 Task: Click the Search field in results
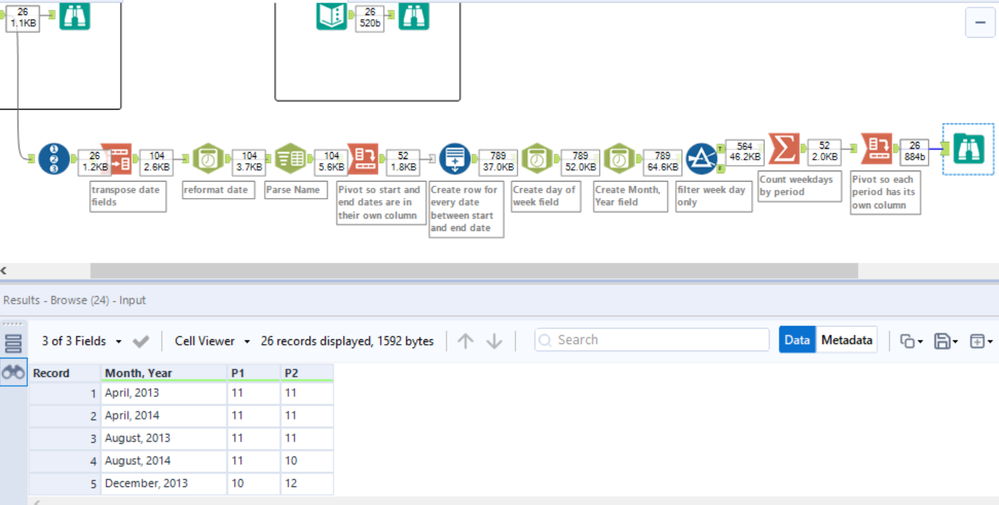click(x=652, y=340)
